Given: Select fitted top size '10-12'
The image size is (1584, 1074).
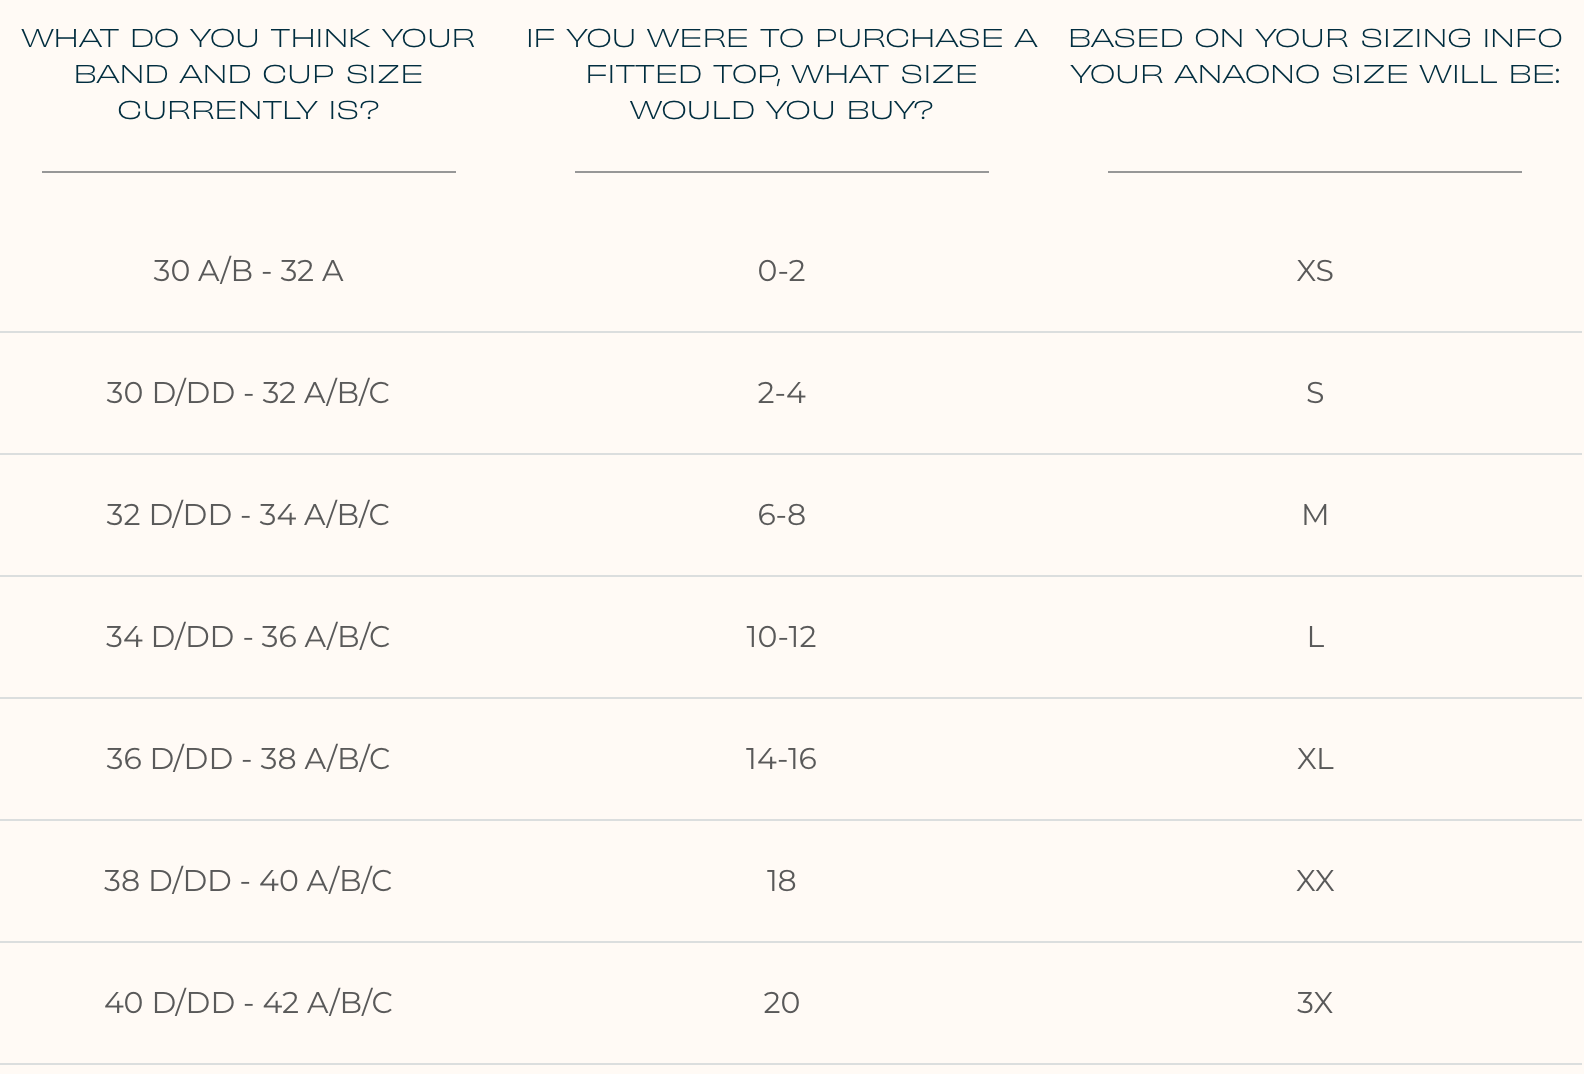Looking at the screenshot, I should [x=781, y=637].
